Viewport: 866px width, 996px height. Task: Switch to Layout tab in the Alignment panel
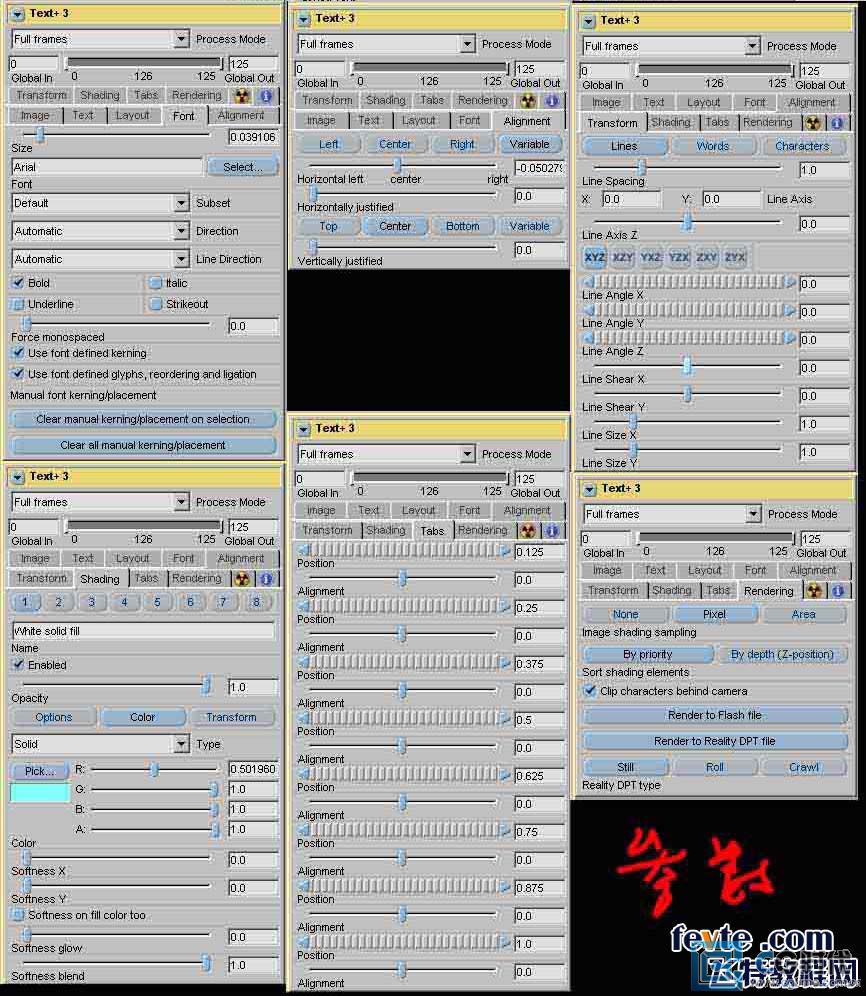coord(419,121)
